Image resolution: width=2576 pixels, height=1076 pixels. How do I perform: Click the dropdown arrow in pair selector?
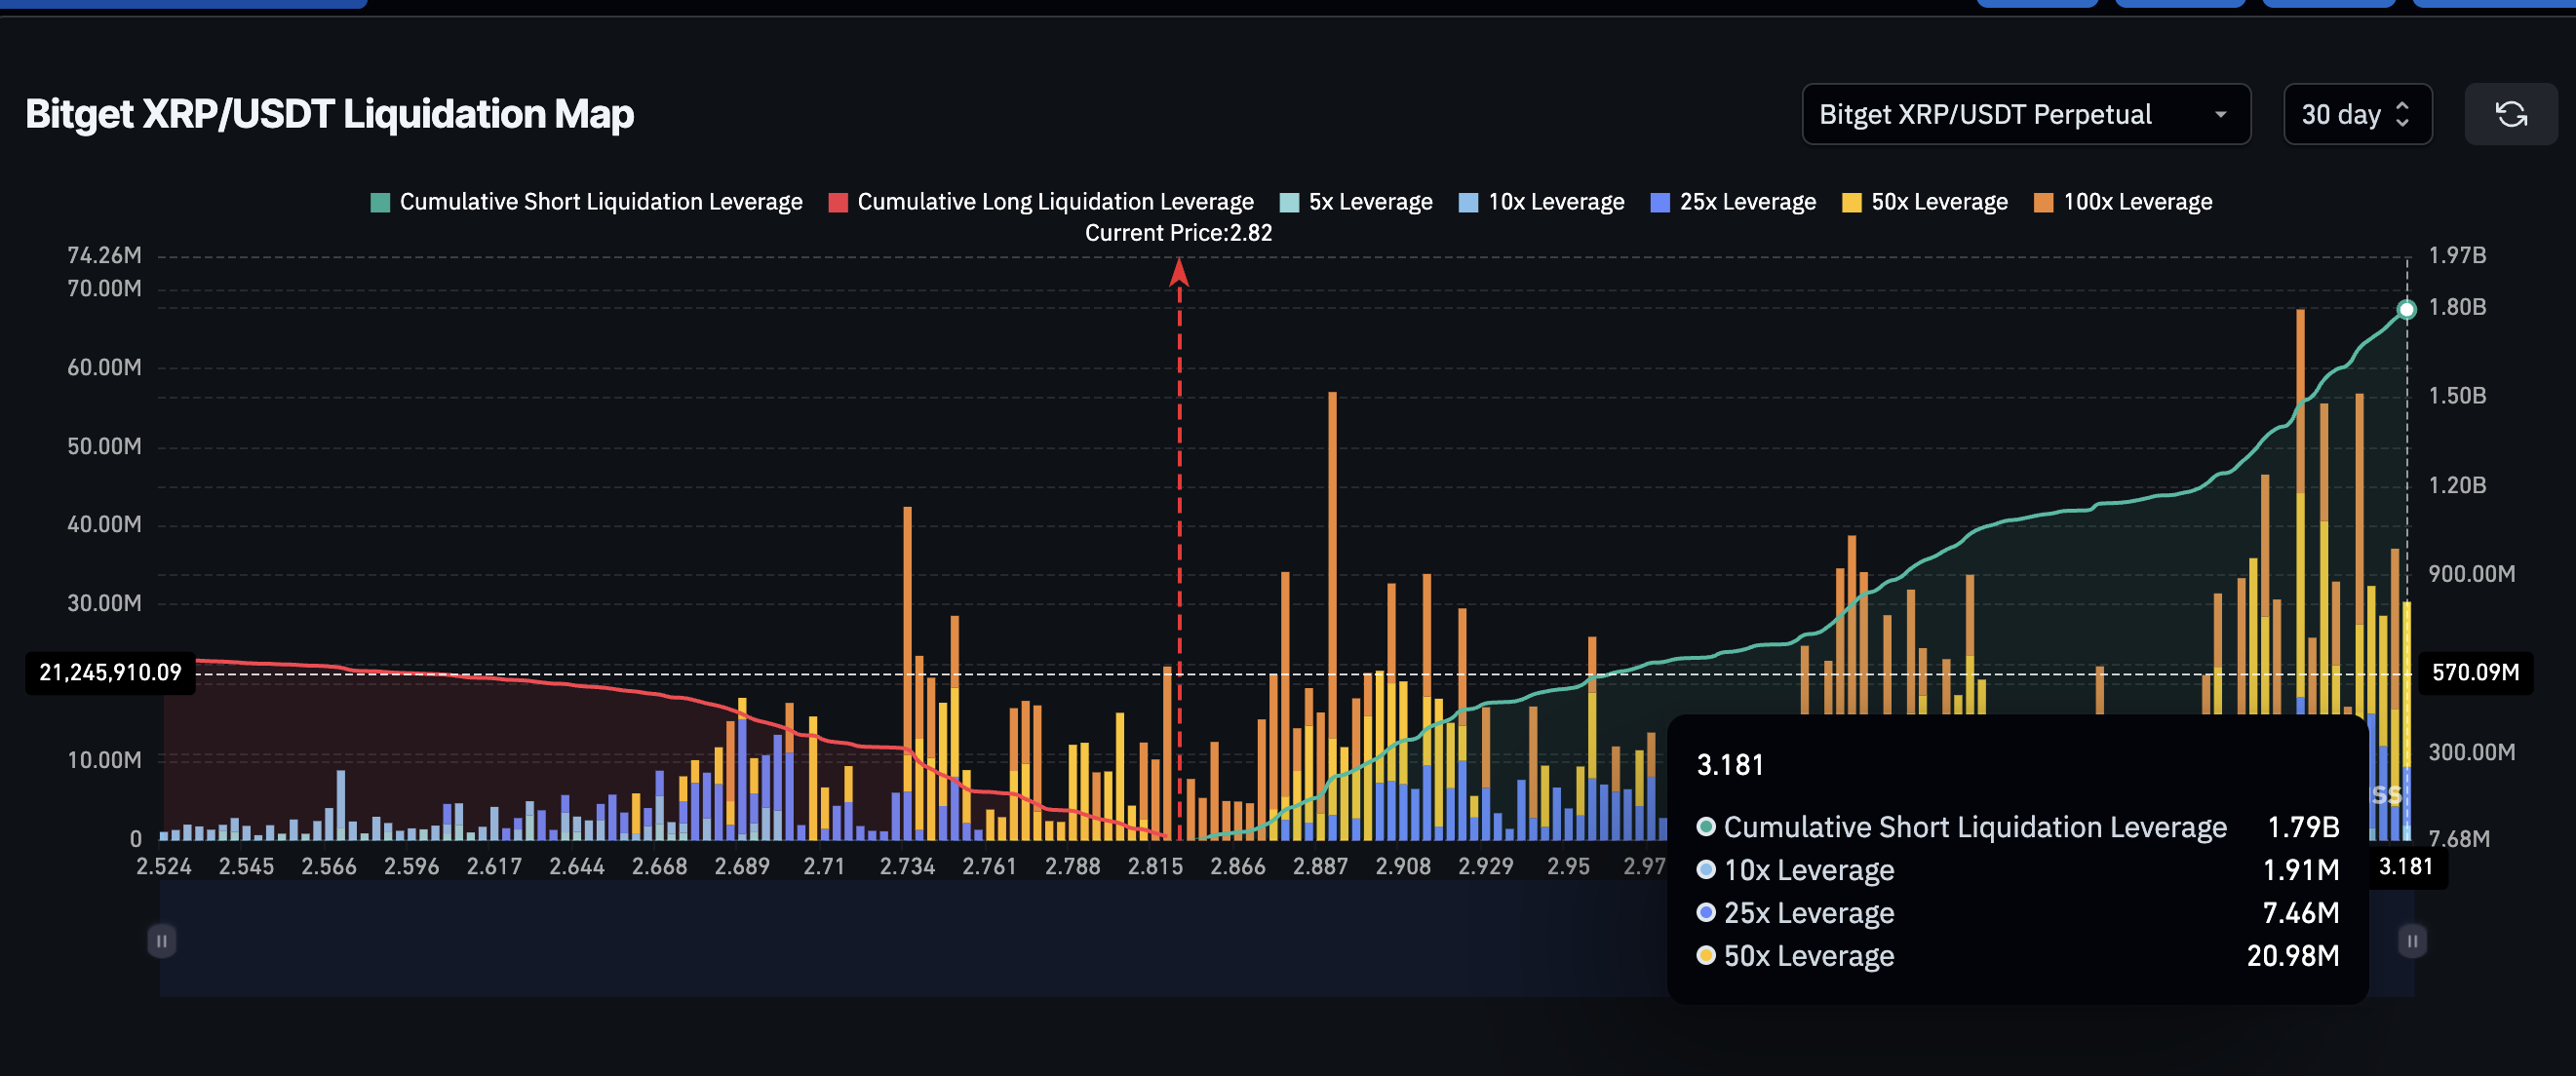[x=2220, y=115]
